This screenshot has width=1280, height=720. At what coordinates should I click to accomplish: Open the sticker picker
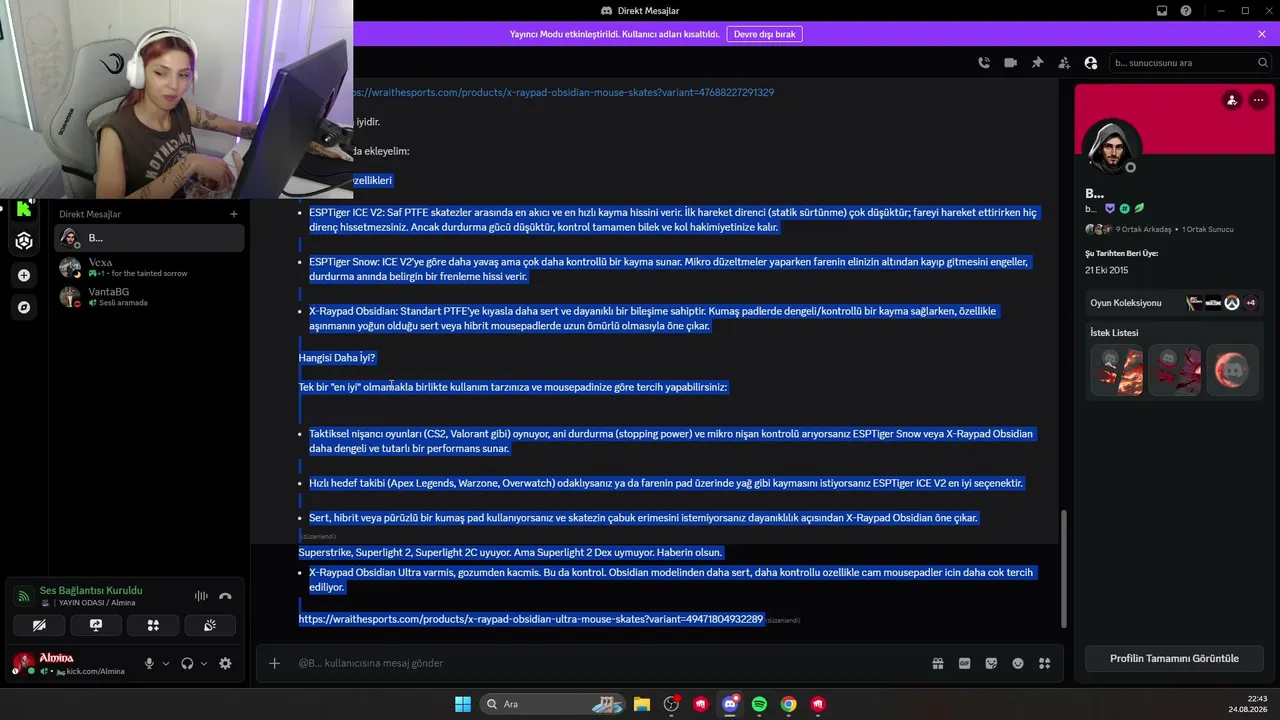(x=991, y=663)
